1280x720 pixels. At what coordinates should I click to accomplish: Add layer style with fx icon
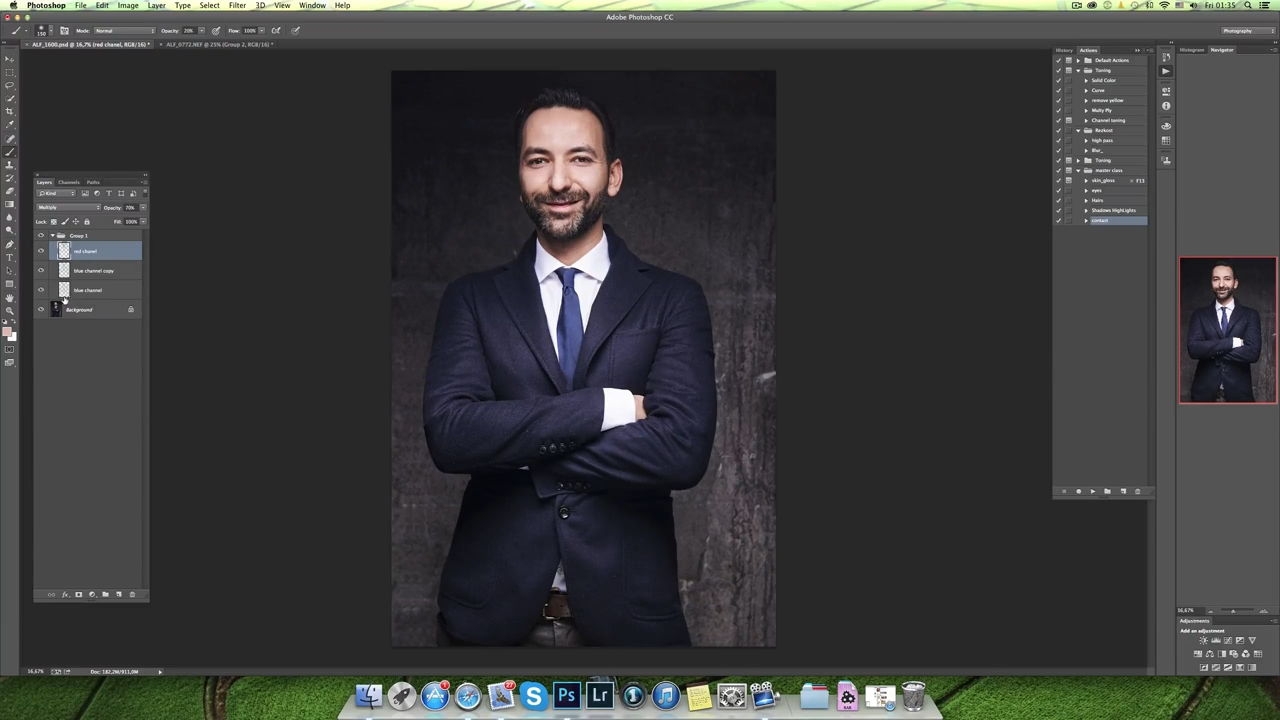click(65, 594)
